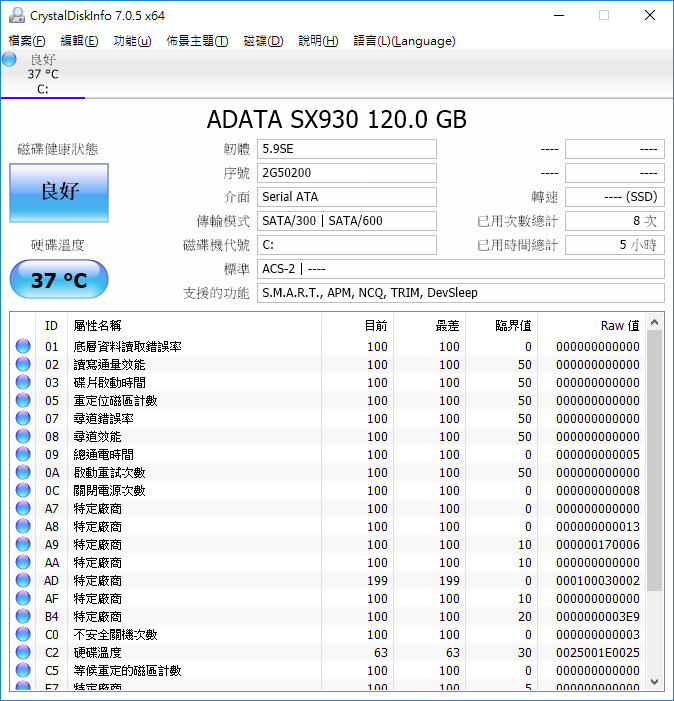Open the 檔案(F) menu
Viewport: 674px width, 701px height.
coord(27,41)
